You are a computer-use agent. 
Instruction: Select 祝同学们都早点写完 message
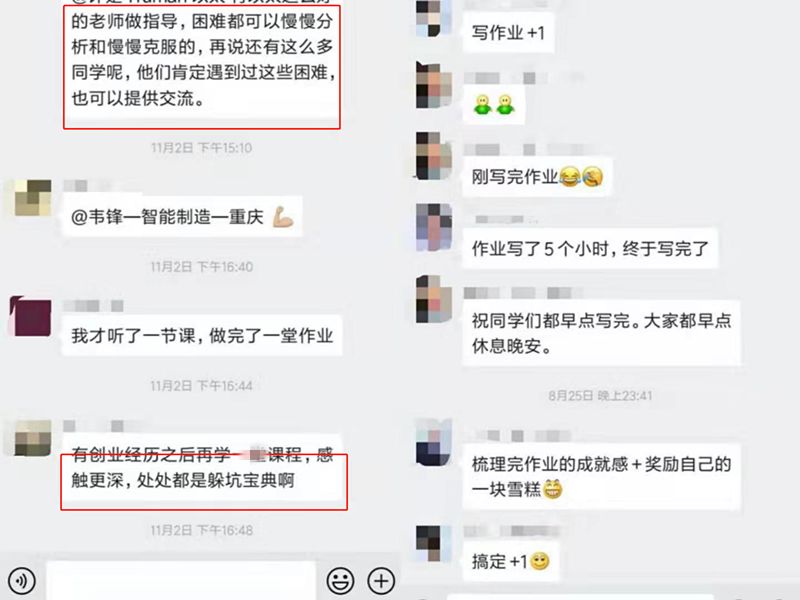(x=601, y=333)
